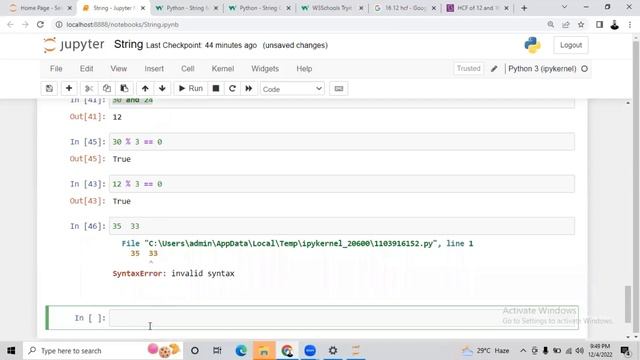Open the File menu

click(x=56, y=69)
